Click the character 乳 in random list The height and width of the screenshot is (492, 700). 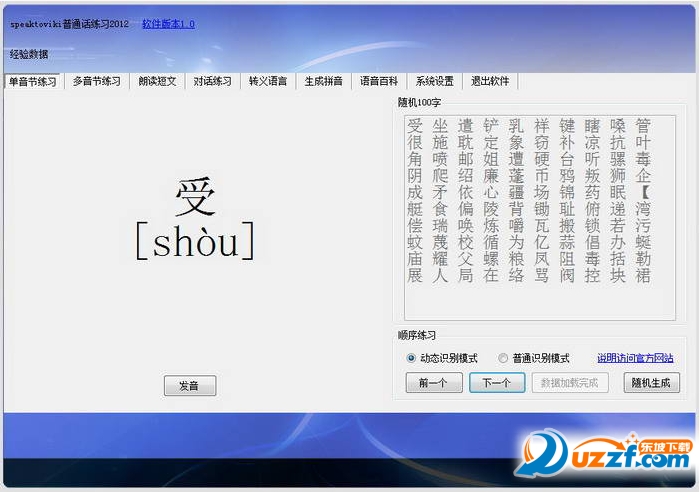516,126
